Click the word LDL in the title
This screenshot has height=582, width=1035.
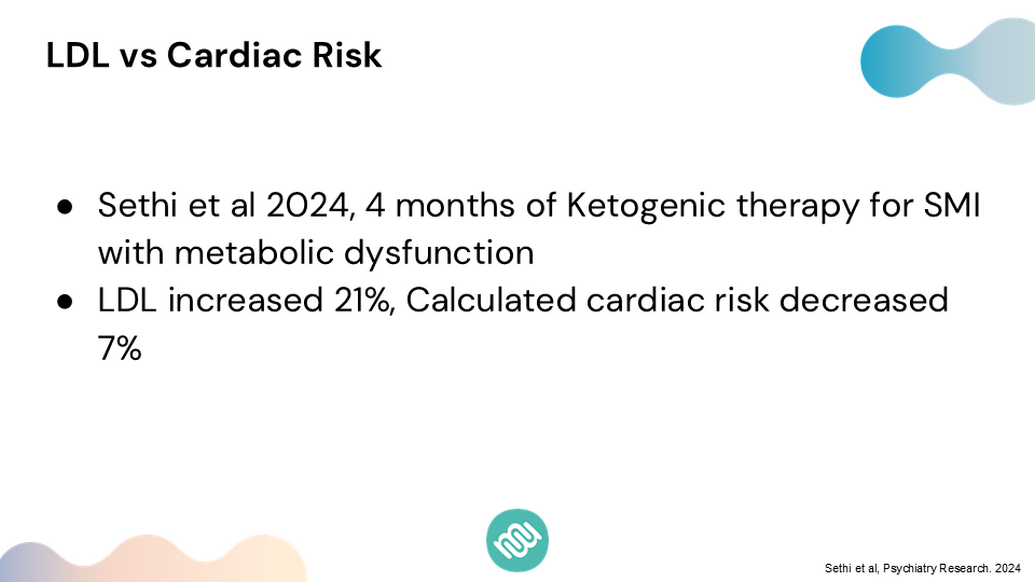(79, 55)
